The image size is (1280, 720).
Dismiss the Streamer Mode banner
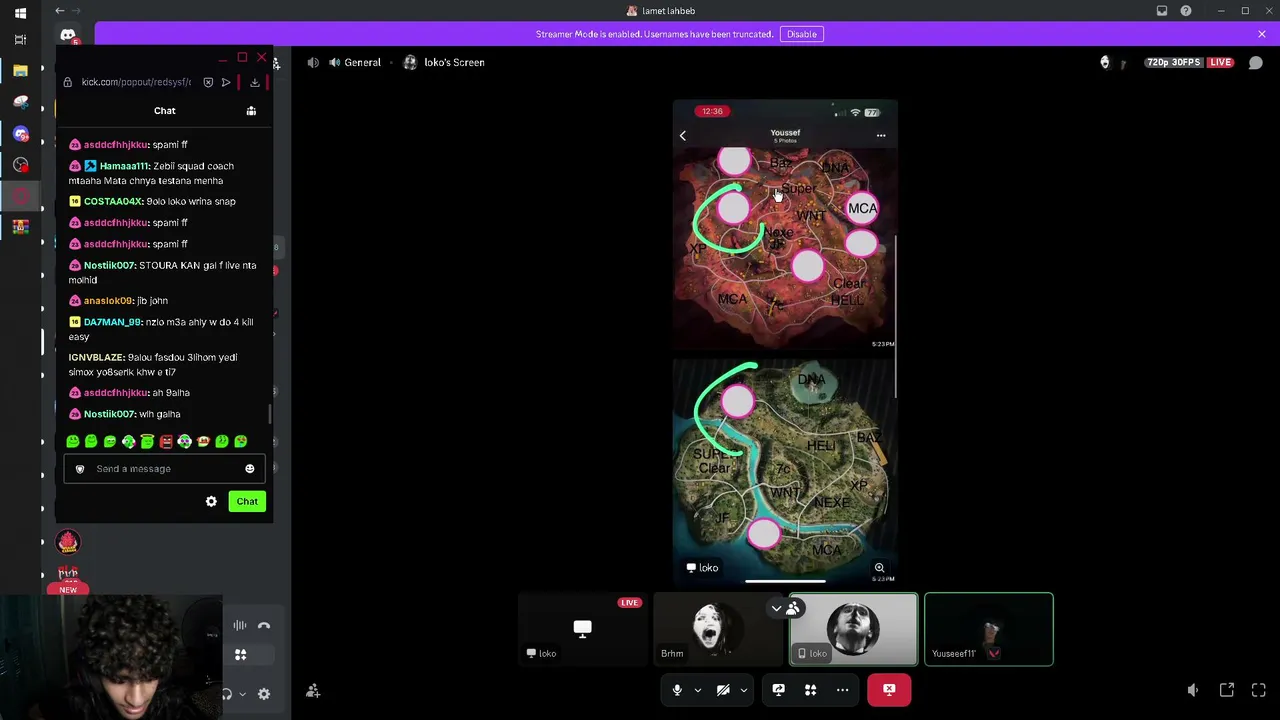point(1262,34)
